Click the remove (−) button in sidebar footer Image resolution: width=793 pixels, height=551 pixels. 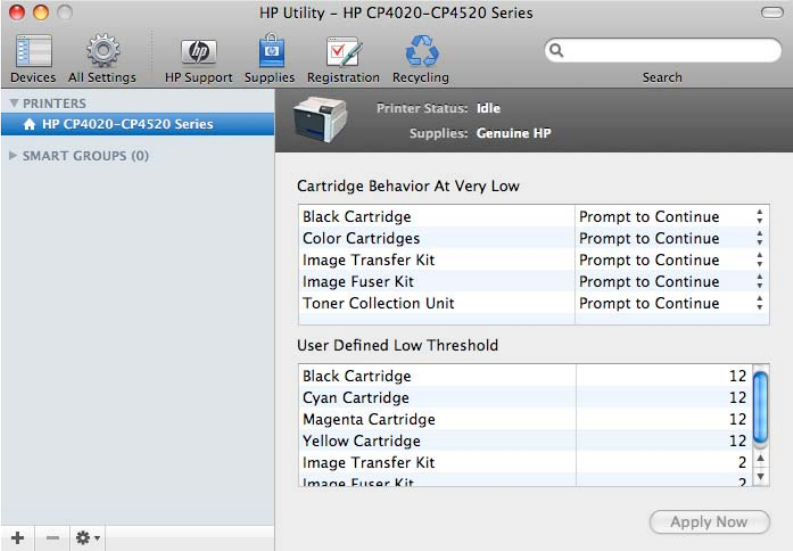53,538
